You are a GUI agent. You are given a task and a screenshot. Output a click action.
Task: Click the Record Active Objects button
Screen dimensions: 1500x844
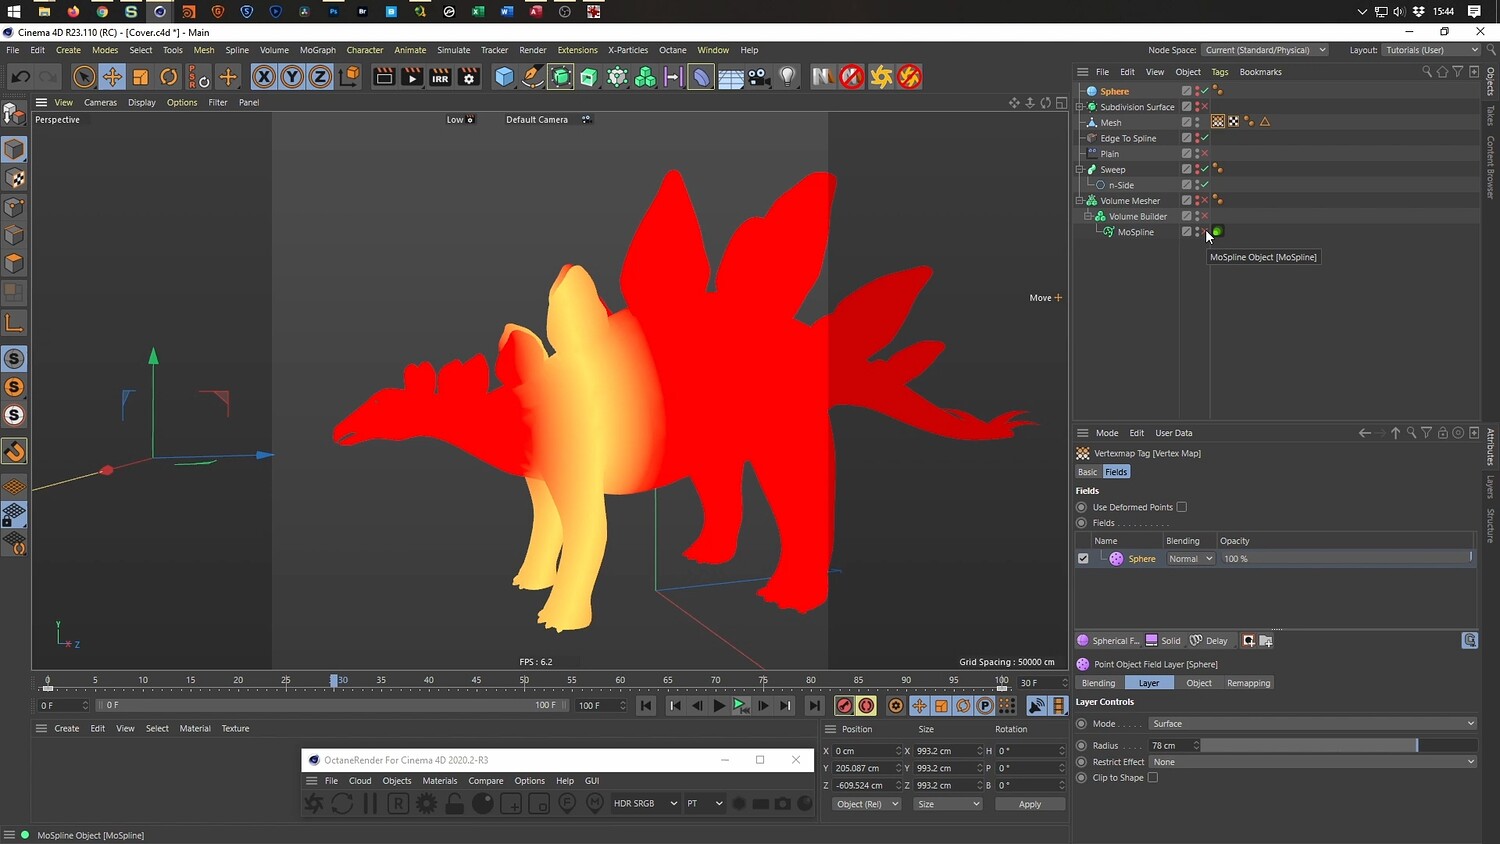pos(845,706)
